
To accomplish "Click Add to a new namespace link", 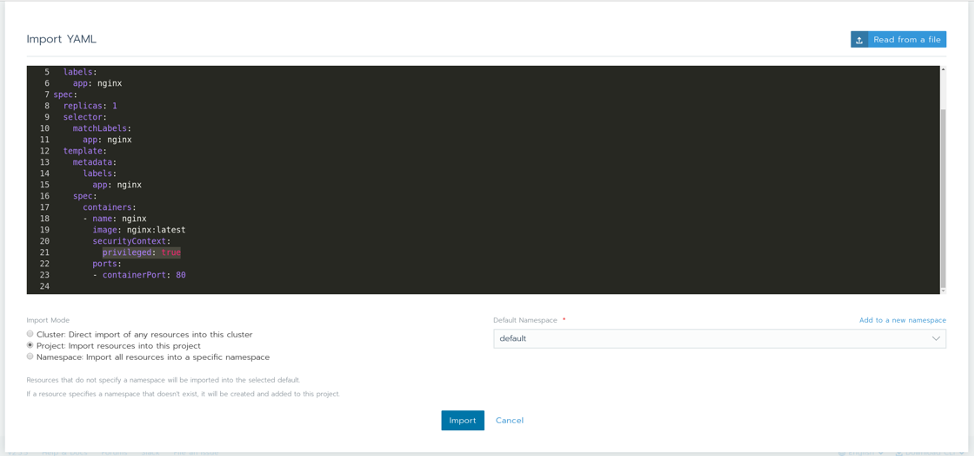I will 902,320.
